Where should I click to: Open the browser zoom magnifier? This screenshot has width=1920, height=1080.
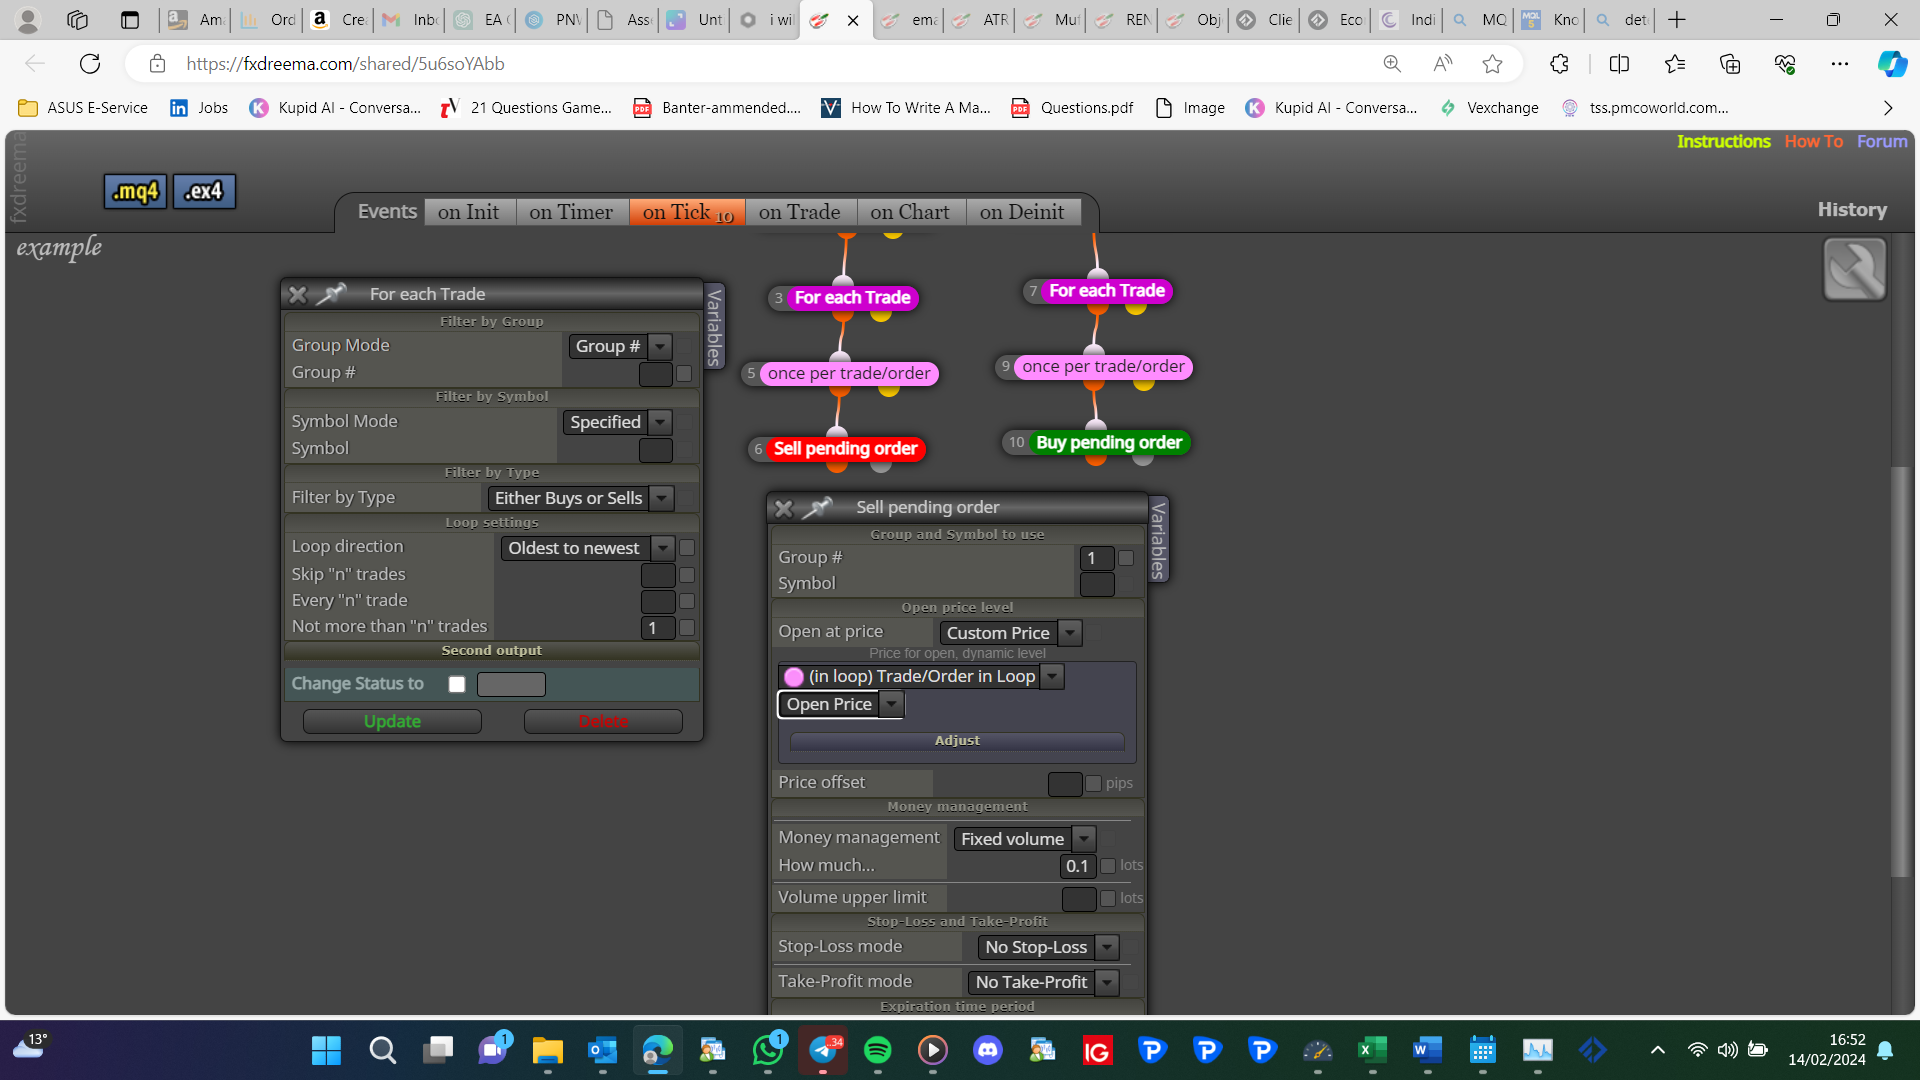click(x=1392, y=64)
